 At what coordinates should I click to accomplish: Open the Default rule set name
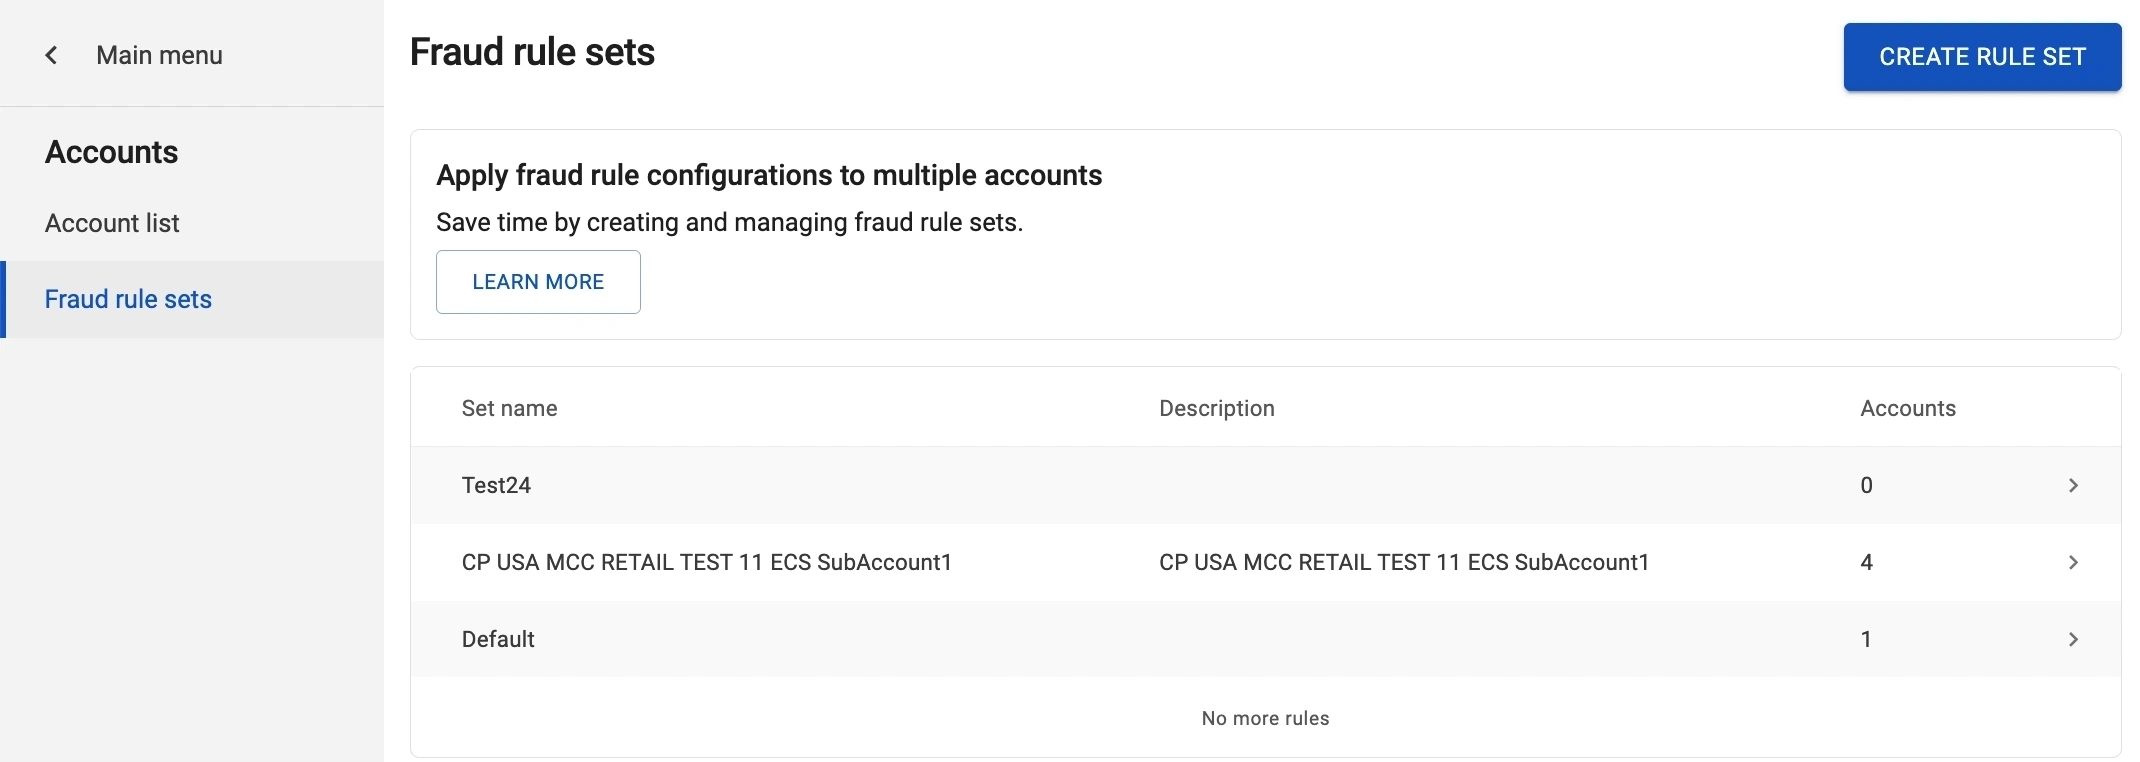coord(498,639)
